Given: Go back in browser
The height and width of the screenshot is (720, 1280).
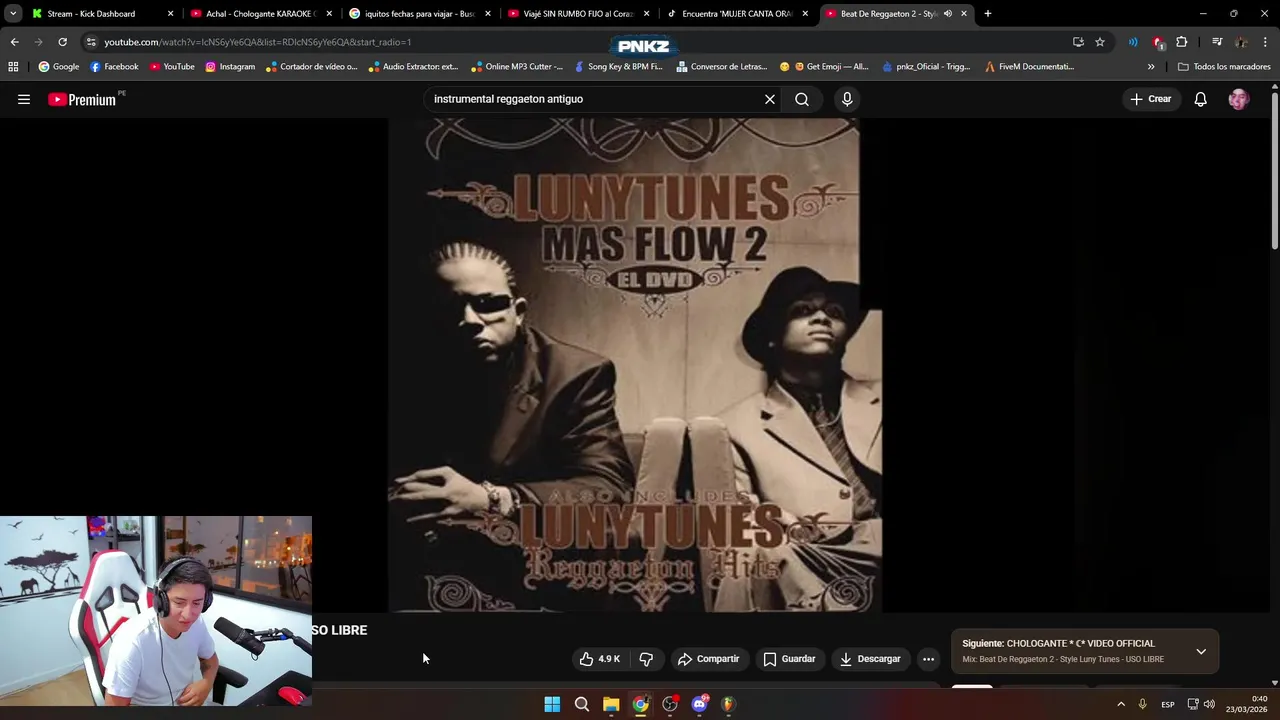Looking at the screenshot, I should pyautogui.click(x=14, y=42).
